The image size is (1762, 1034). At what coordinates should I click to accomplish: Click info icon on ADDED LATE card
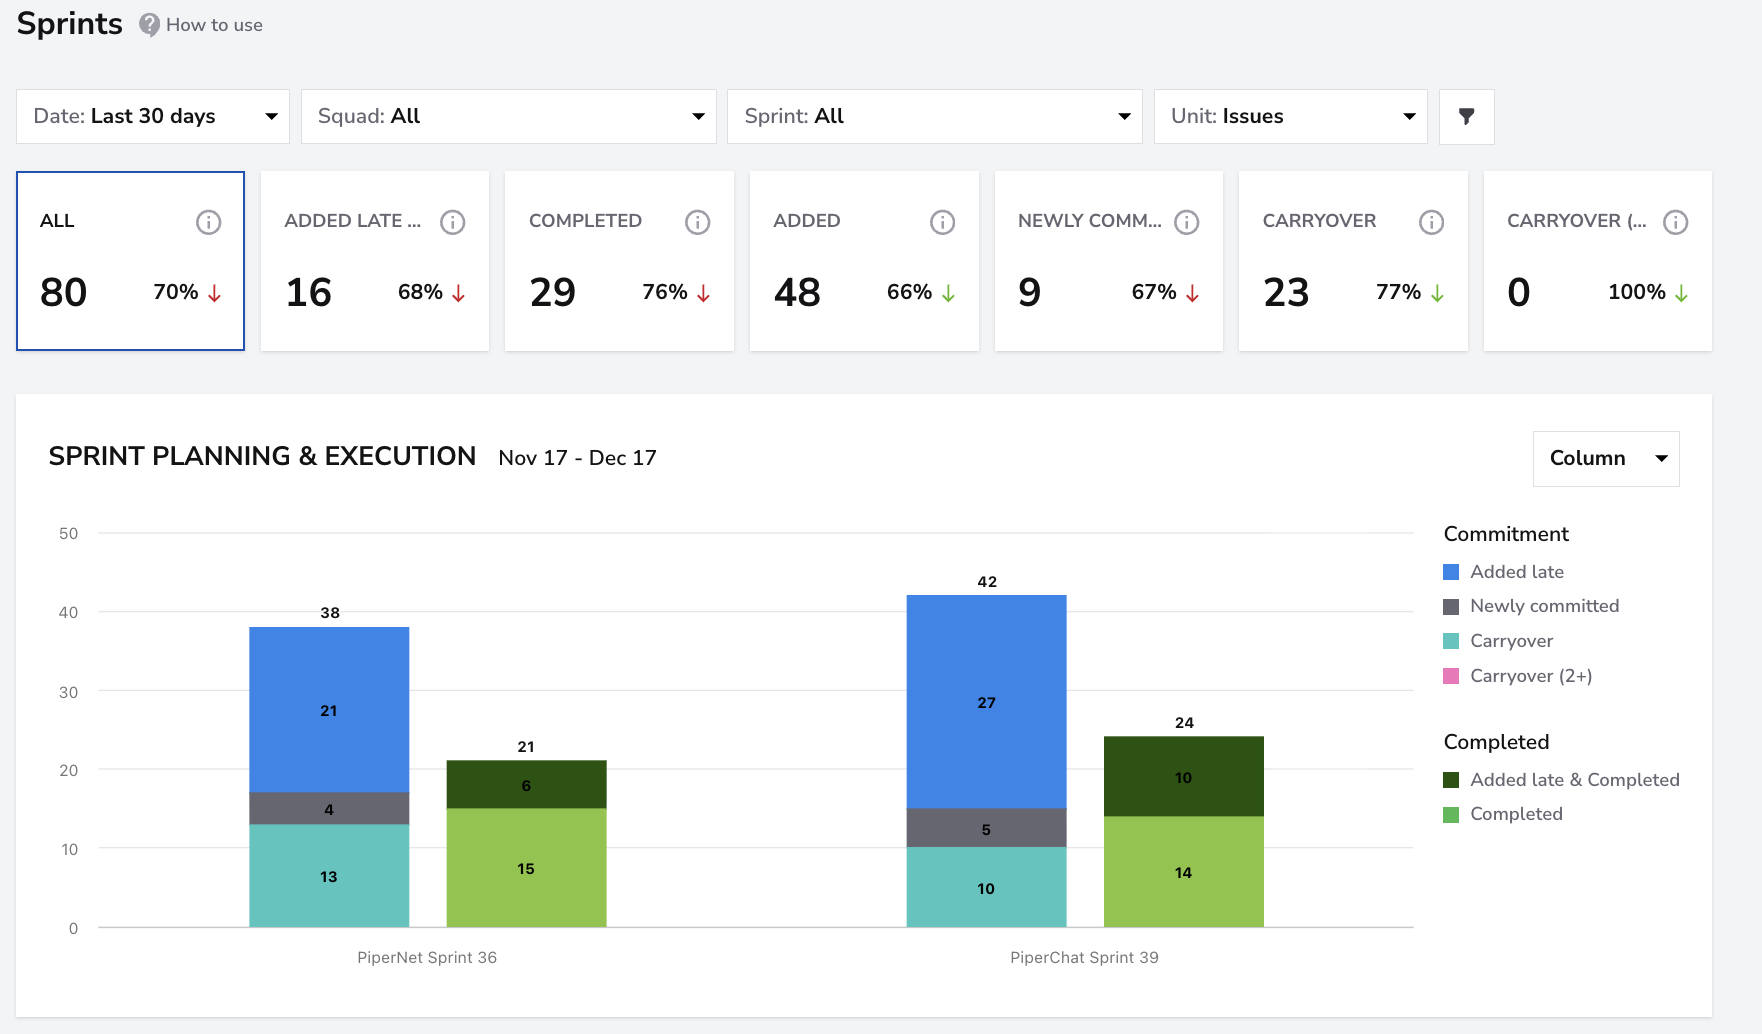tap(453, 222)
